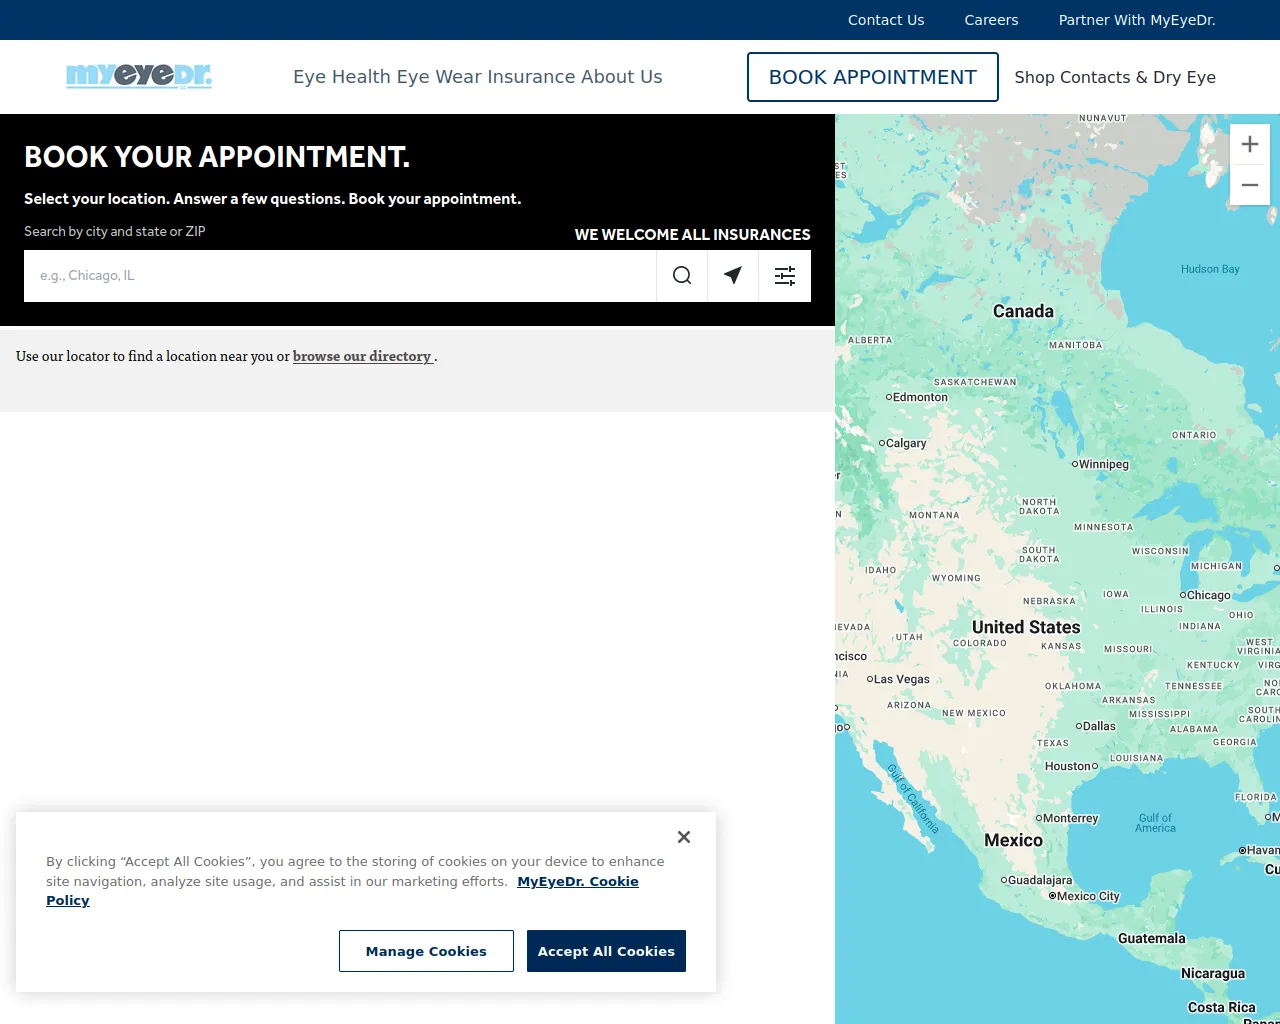Open the search filters icon
This screenshot has height=1024, width=1280.
(x=785, y=276)
